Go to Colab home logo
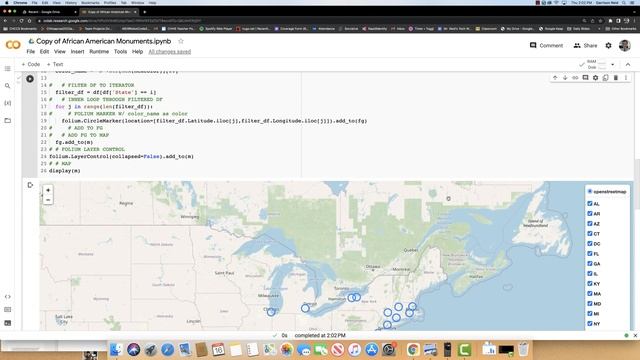The height and width of the screenshot is (360, 640). (x=13, y=45)
